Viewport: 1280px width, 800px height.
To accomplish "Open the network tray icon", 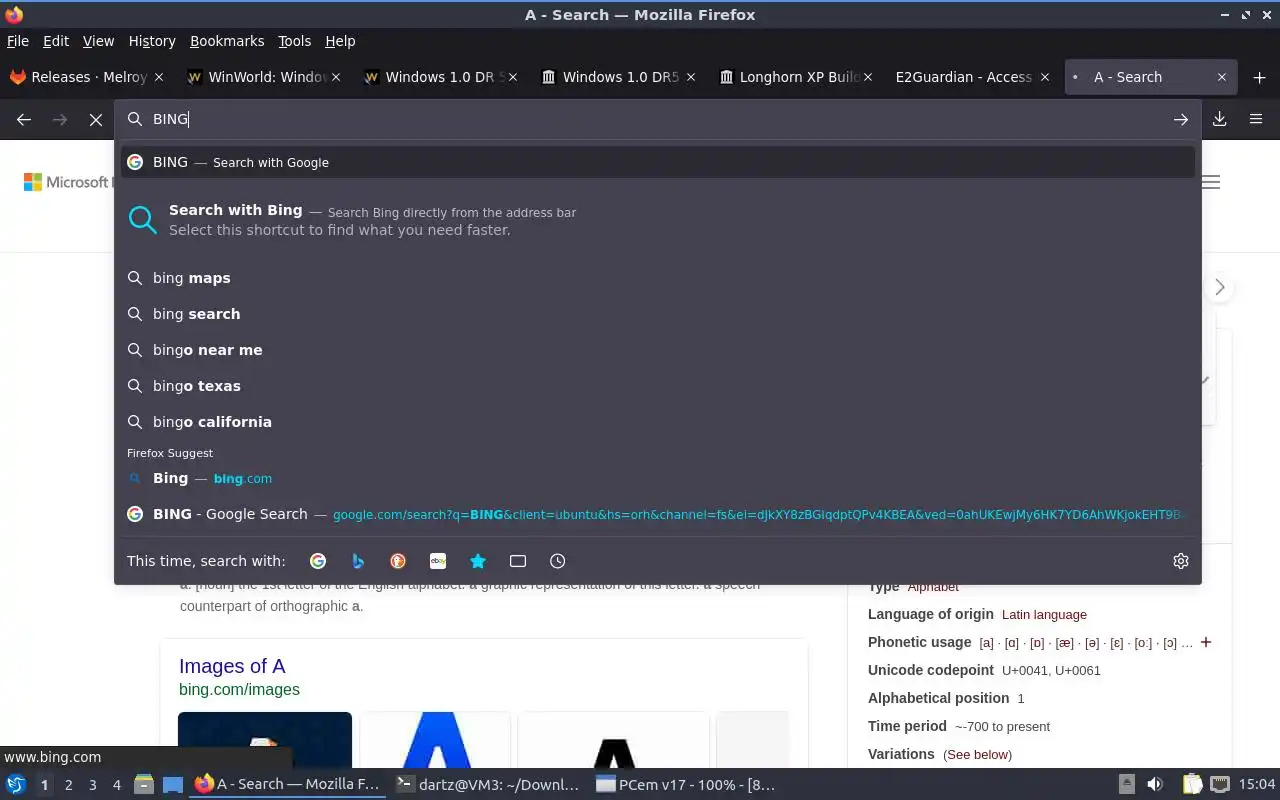I will (x=1220, y=784).
